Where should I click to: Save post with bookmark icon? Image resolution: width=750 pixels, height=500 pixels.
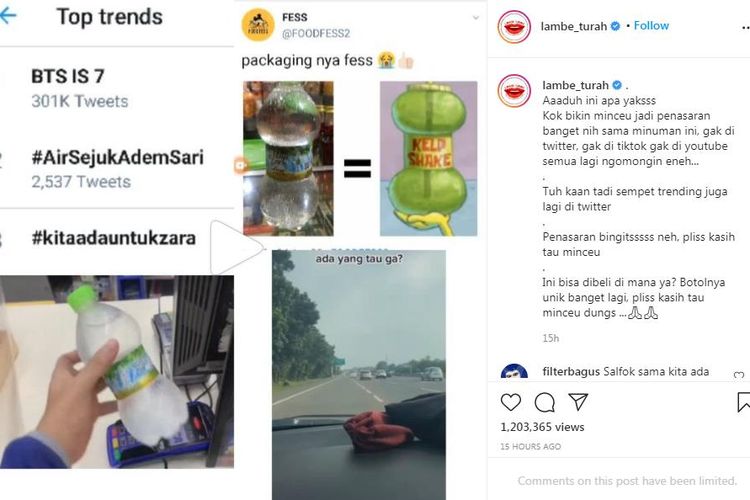click(744, 402)
